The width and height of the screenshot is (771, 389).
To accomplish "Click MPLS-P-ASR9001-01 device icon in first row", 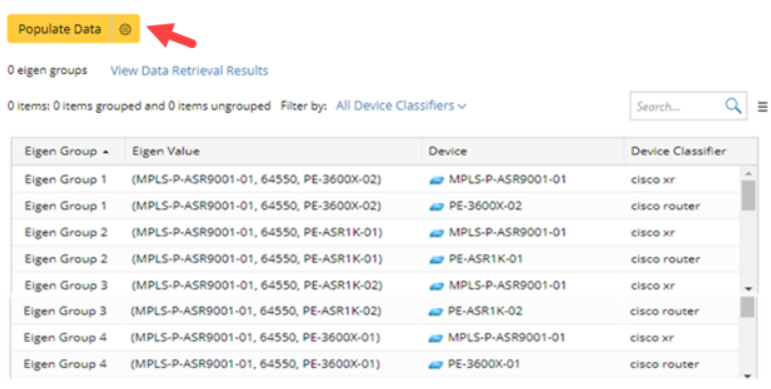I will (x=437, y=180).
